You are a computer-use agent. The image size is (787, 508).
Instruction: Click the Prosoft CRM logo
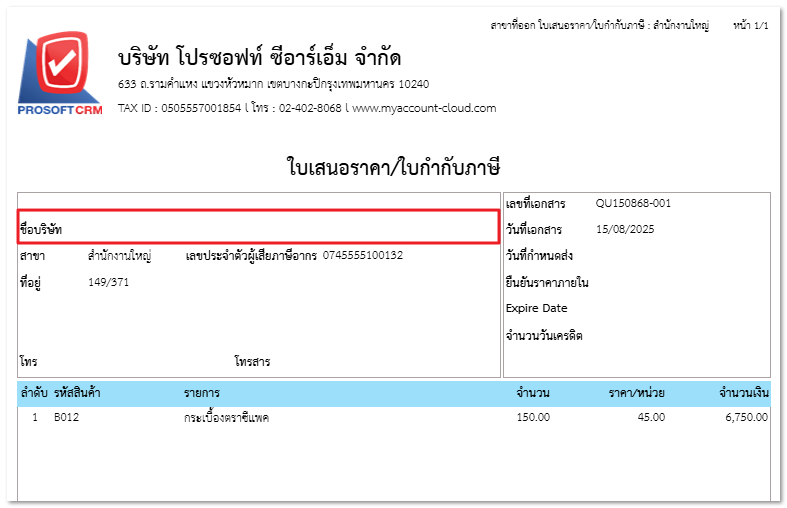59,76
